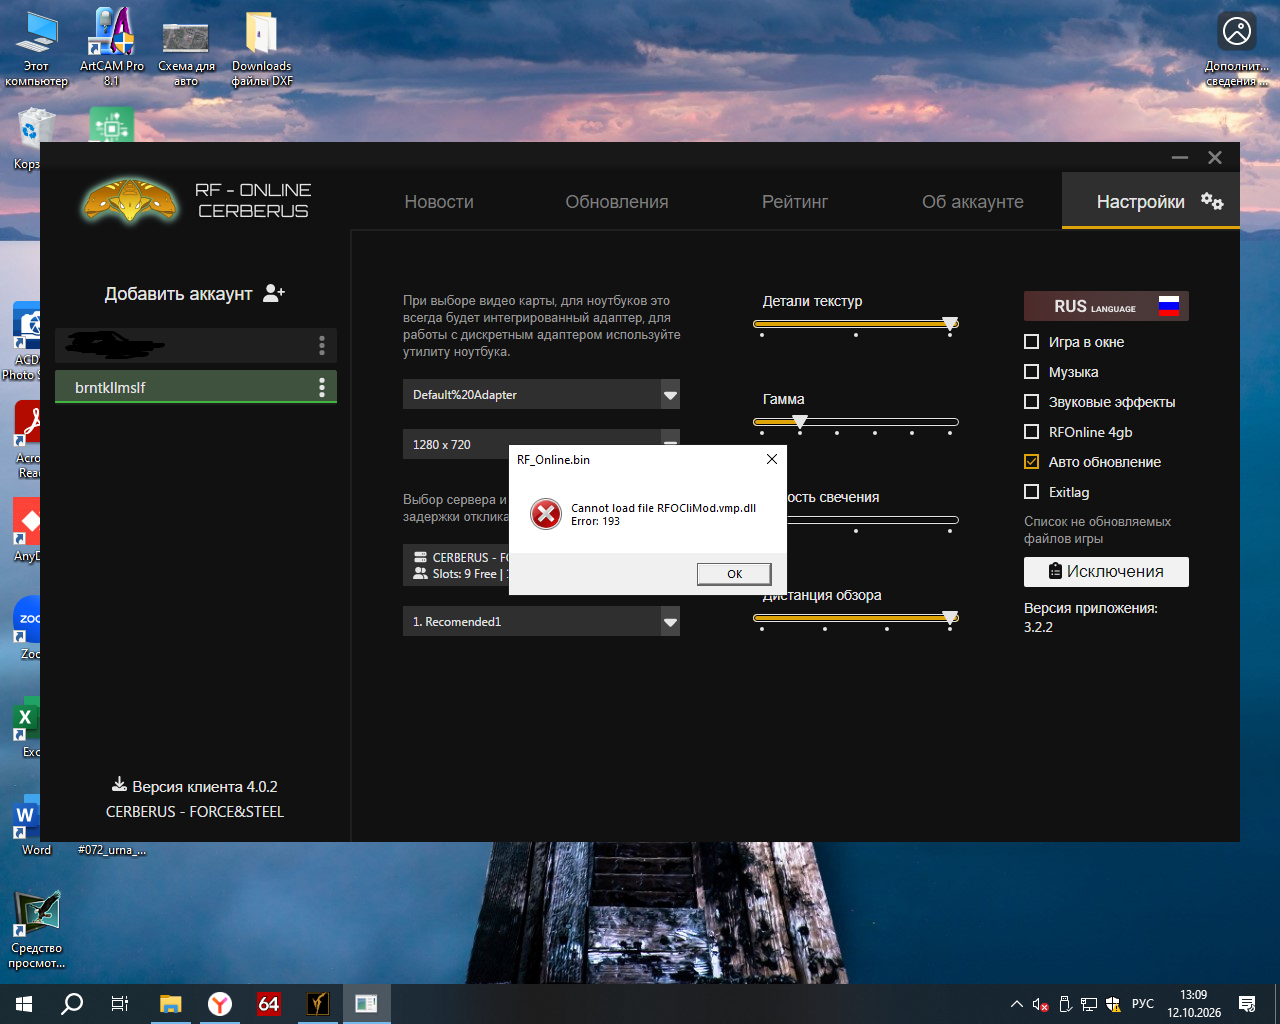Select the brntkllmslf account row
The height and width of the screenshot is (1024, 1280).
coord(196,387)
